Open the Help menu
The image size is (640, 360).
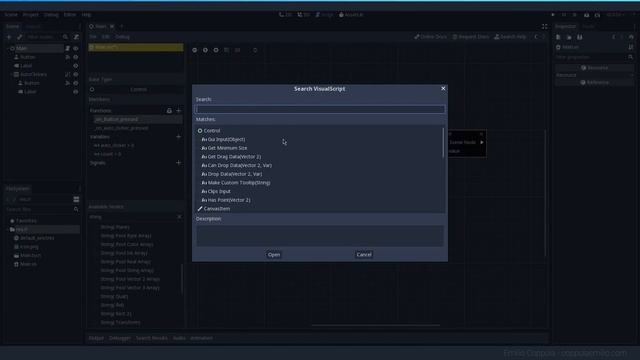click(86, 15)
